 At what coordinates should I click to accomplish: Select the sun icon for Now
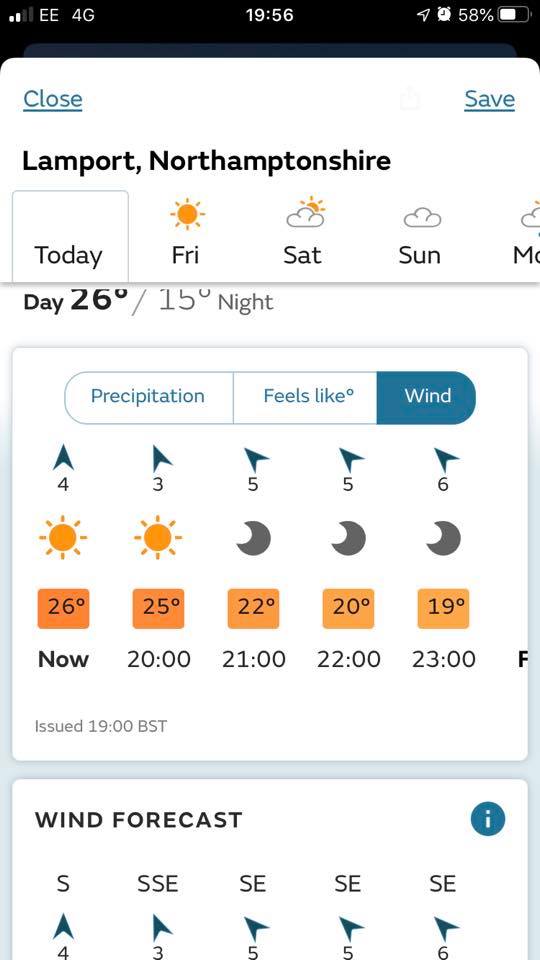tap(63, 538)
